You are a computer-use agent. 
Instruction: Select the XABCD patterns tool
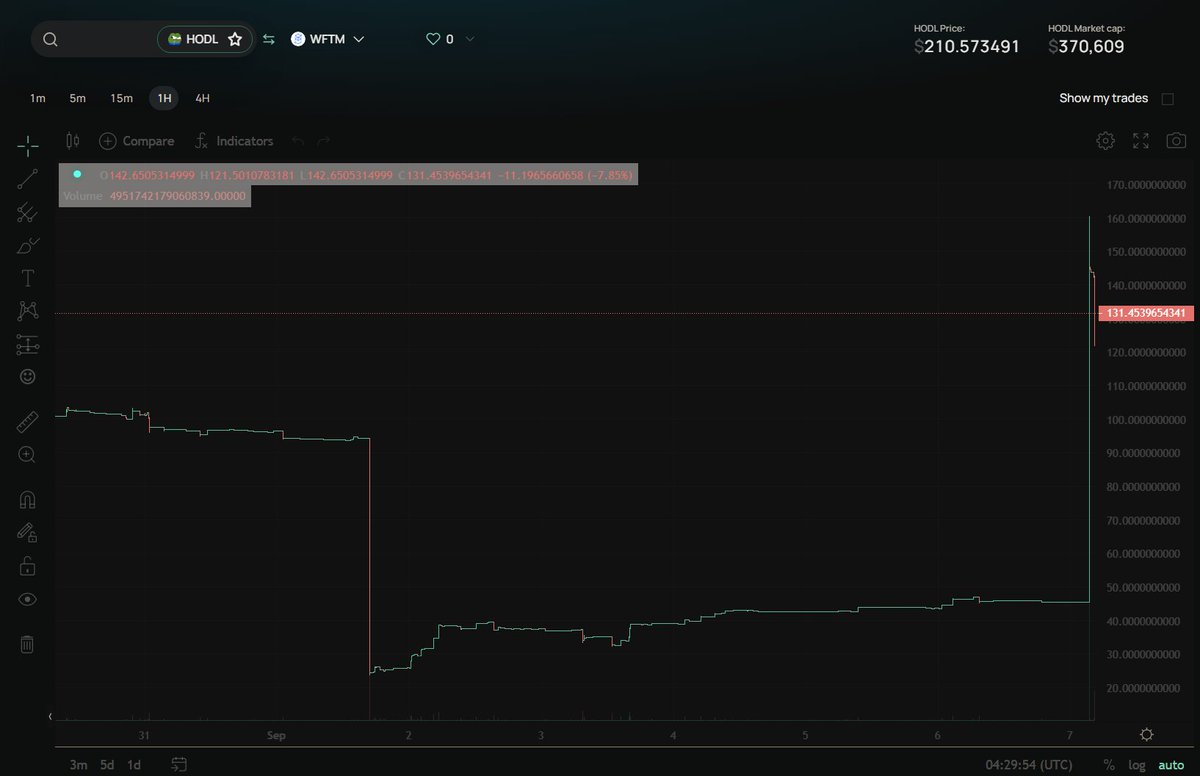tap(28, 311)
